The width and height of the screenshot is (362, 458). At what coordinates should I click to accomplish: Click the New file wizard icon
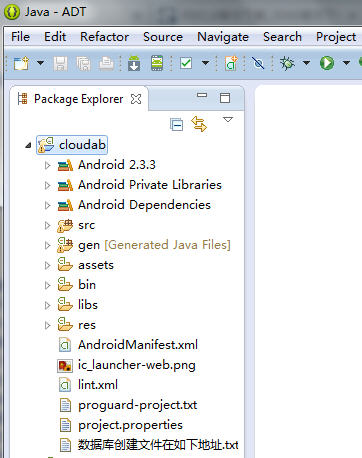coord(21,63)
